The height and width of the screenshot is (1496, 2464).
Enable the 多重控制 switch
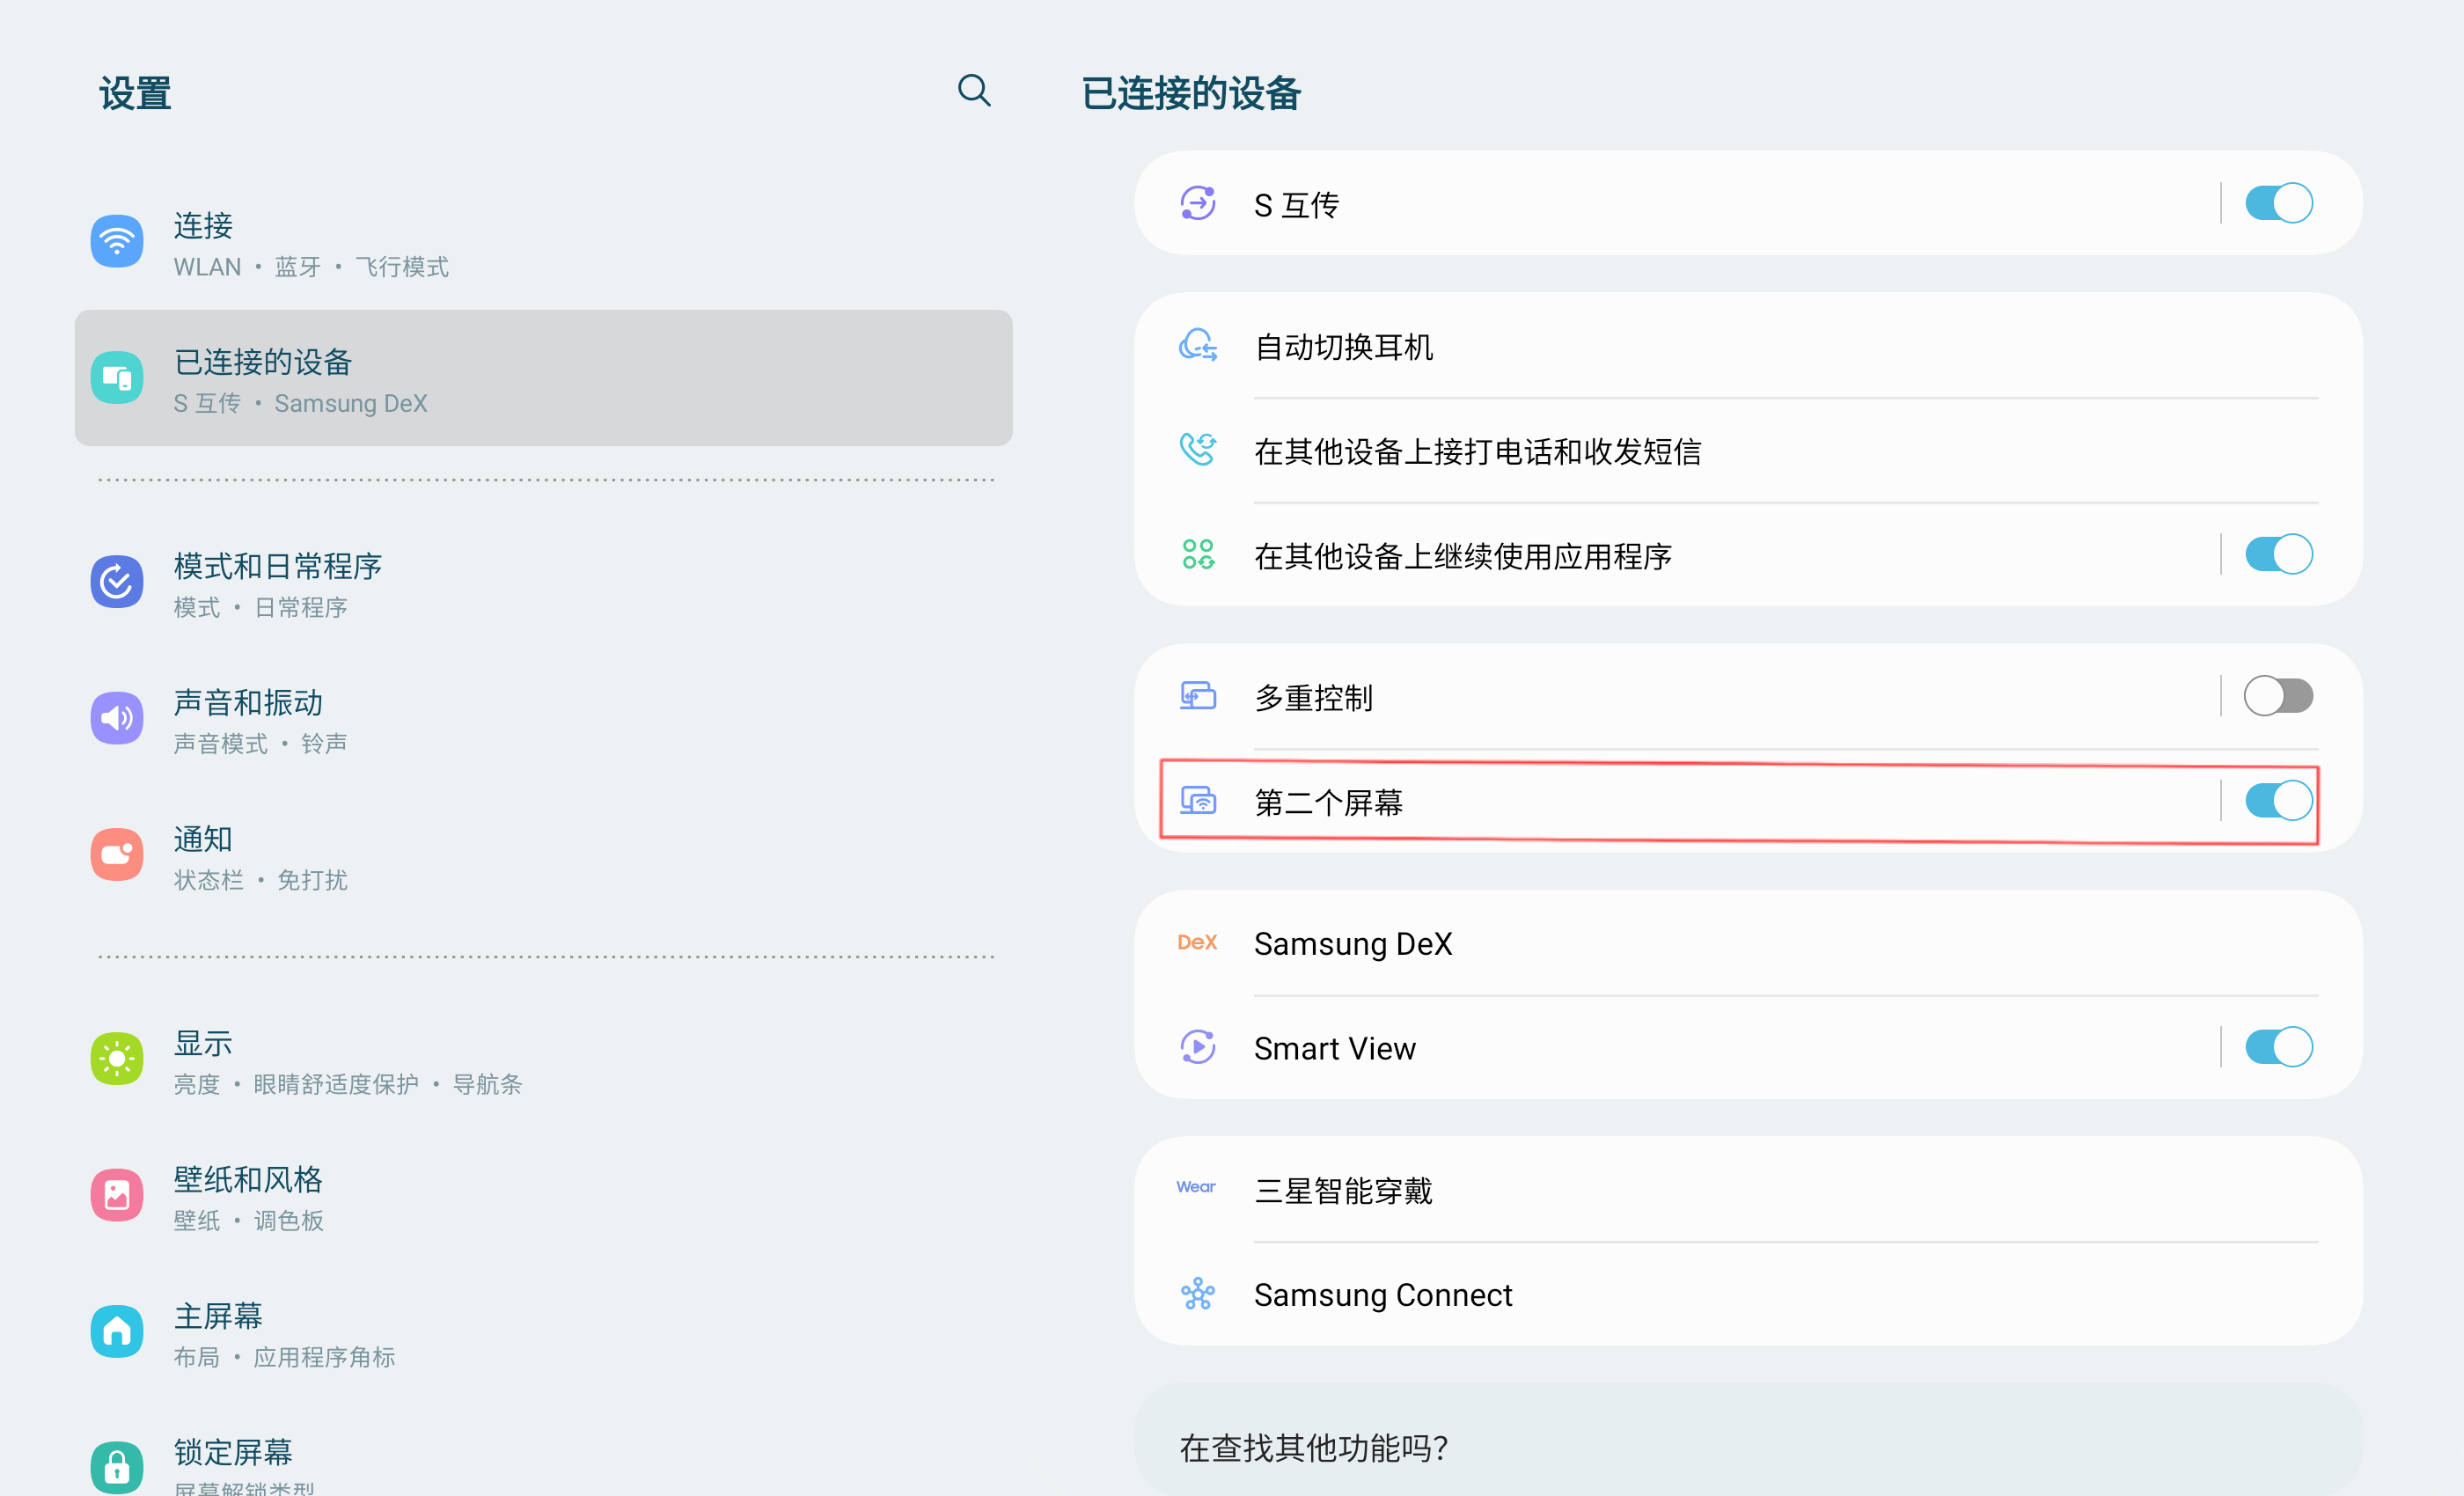[x=2278, y=697]
